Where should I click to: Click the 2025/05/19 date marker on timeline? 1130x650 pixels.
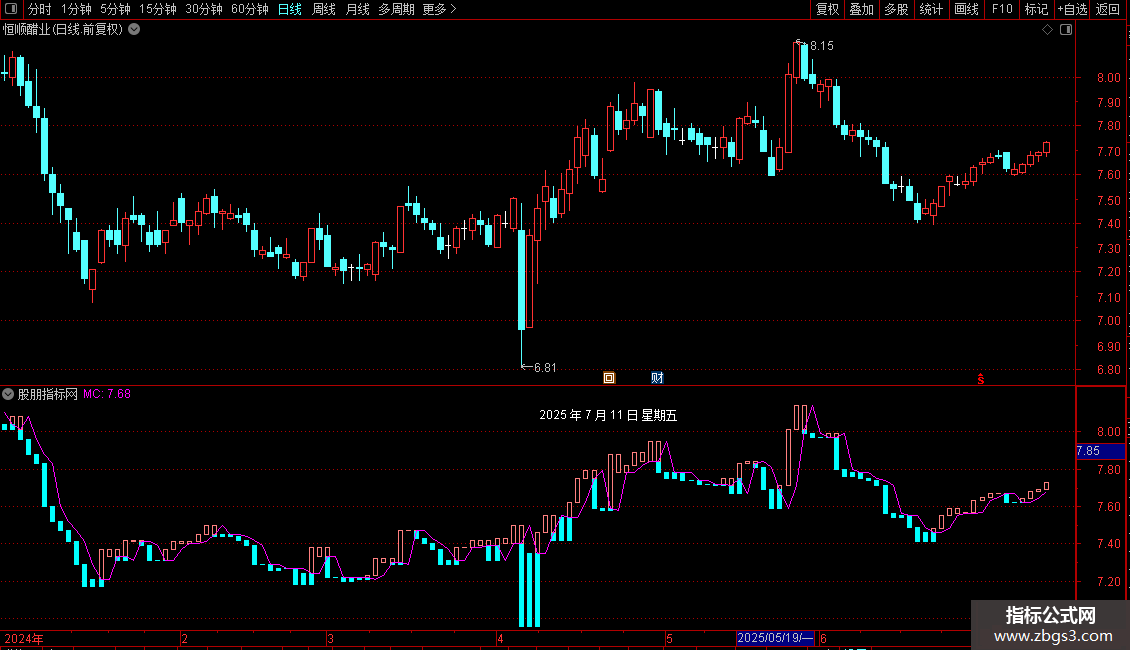pyautogui.click(x=775, y=638)
